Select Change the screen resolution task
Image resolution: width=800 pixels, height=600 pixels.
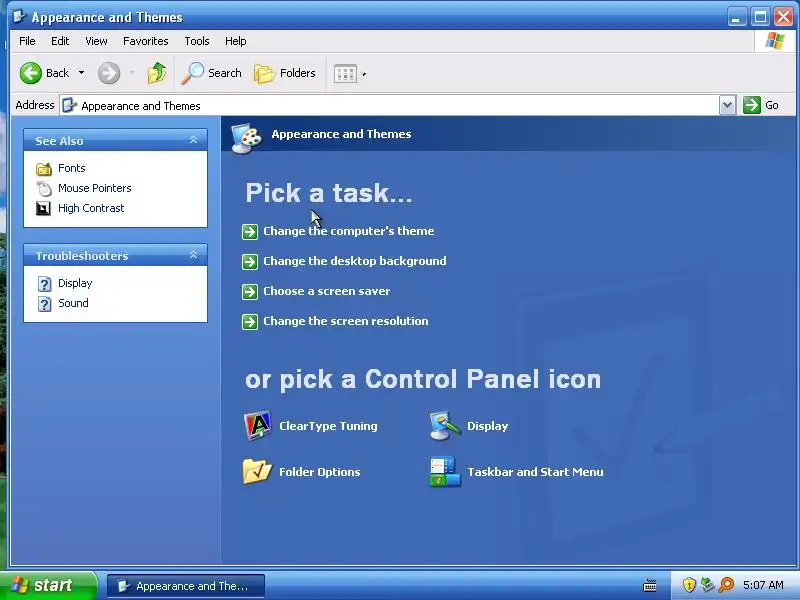[x=345, y=321]
